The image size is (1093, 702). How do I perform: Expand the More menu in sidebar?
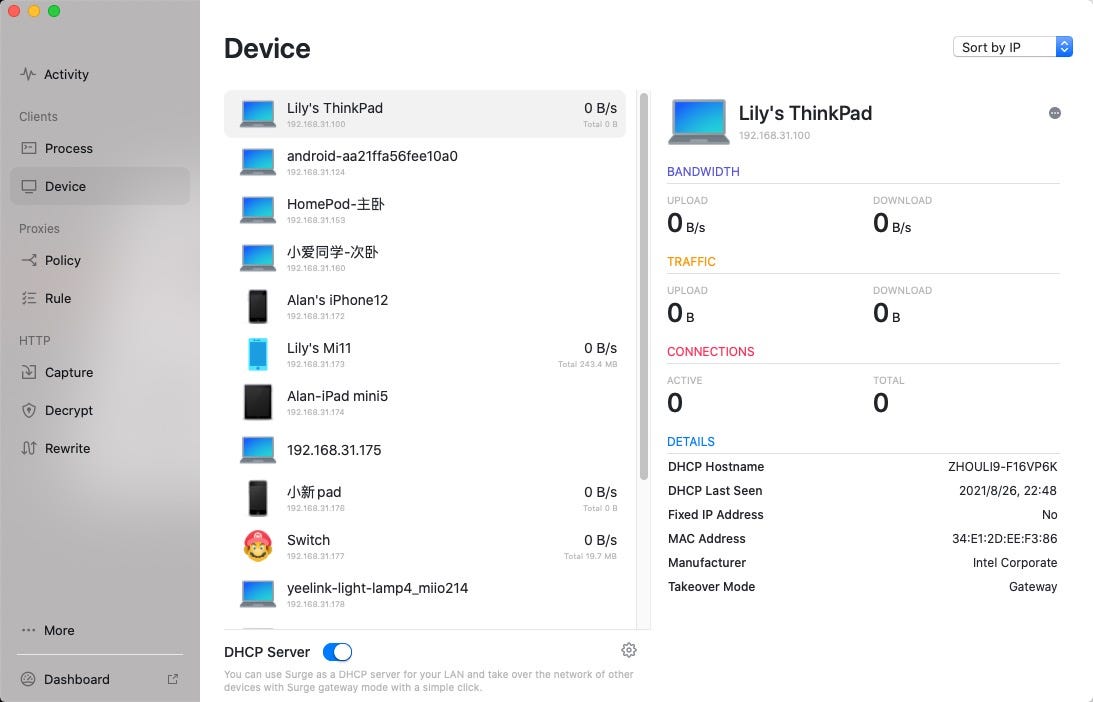48,630
